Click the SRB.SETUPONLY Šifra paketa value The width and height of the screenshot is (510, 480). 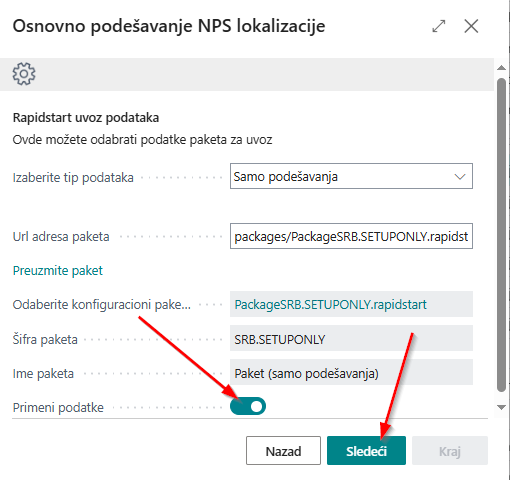[351, 338]
